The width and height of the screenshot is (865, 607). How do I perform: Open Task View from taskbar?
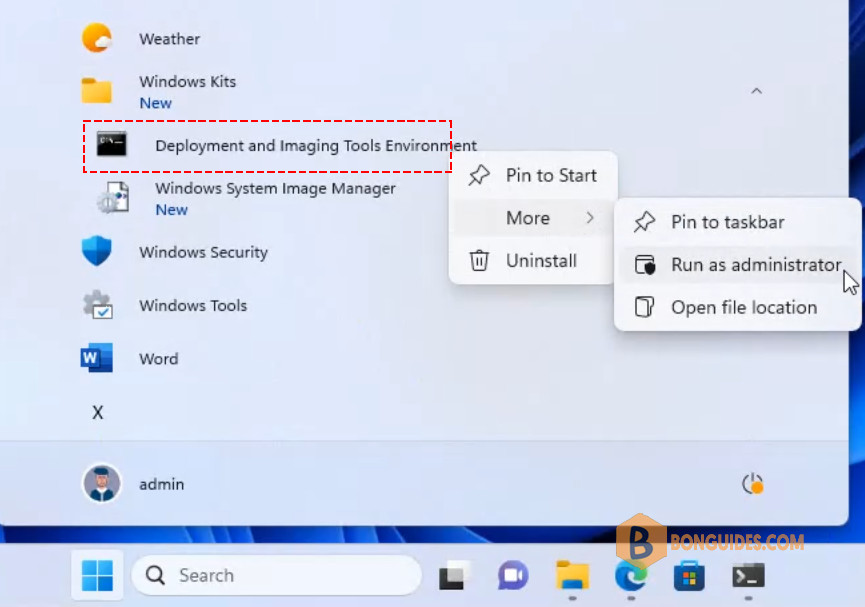[x=453, y=576]
